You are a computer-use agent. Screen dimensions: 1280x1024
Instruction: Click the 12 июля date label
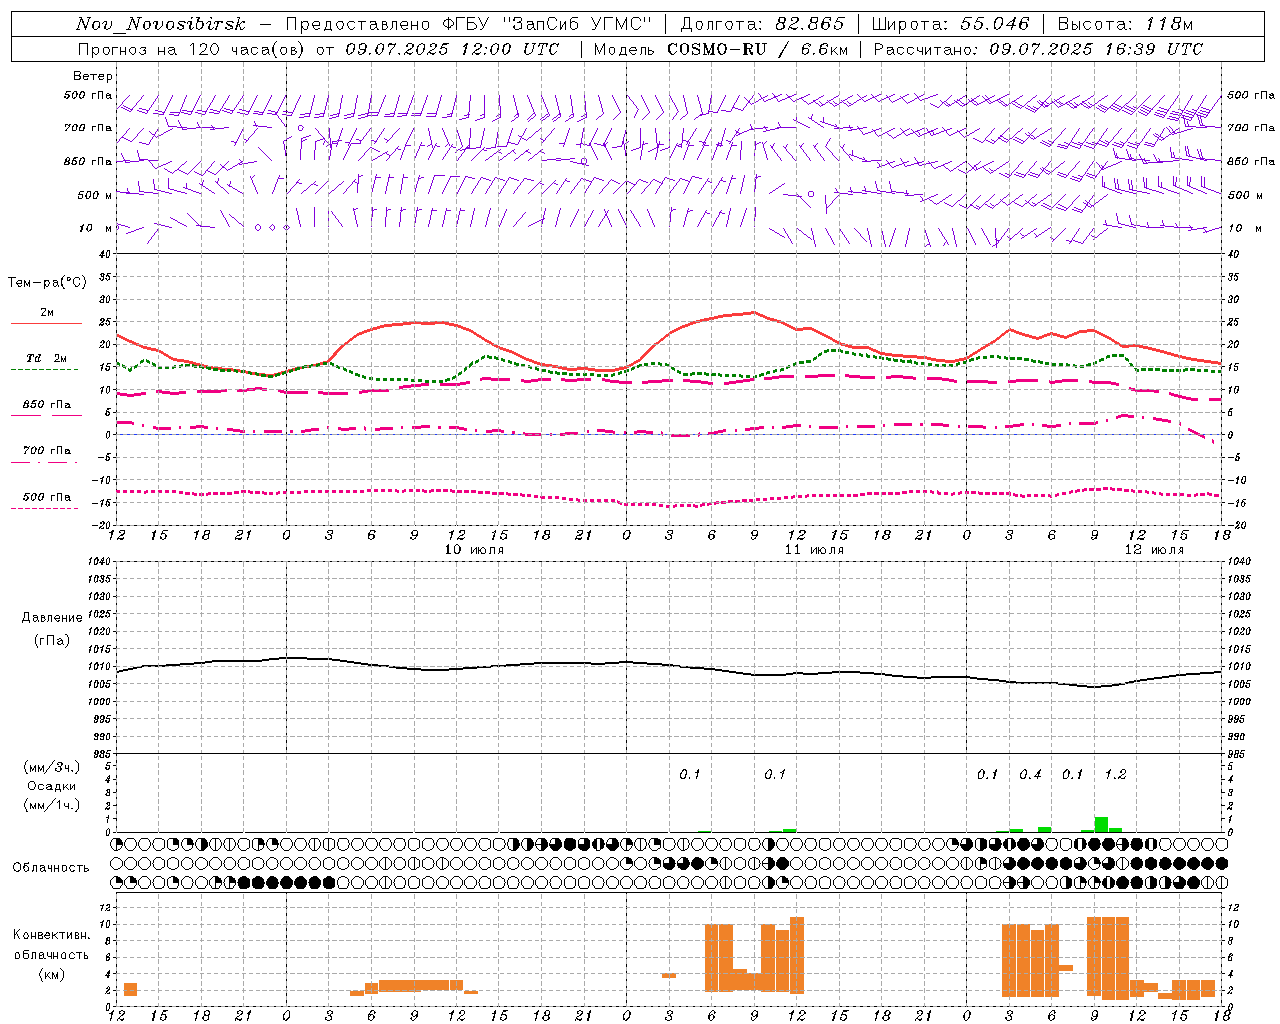click(1154, 550)
